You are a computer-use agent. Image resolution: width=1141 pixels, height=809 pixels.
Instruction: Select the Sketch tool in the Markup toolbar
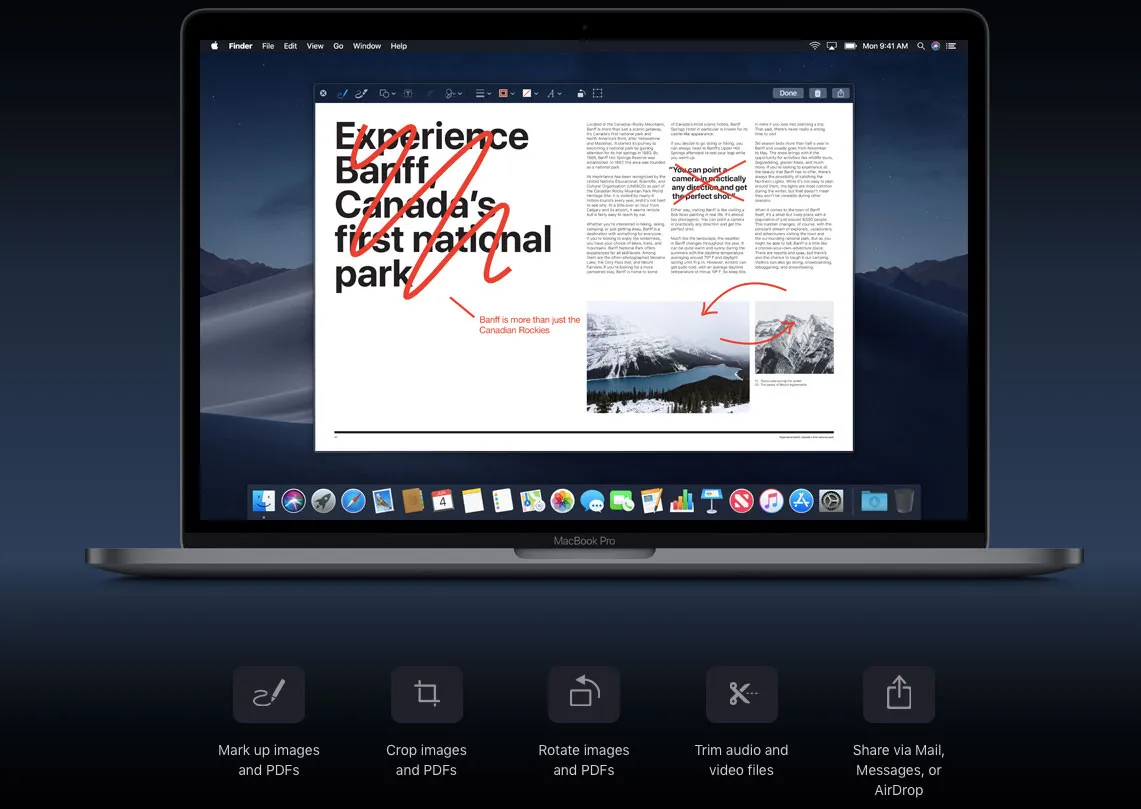pyautogui.click(x=343, y=92)
